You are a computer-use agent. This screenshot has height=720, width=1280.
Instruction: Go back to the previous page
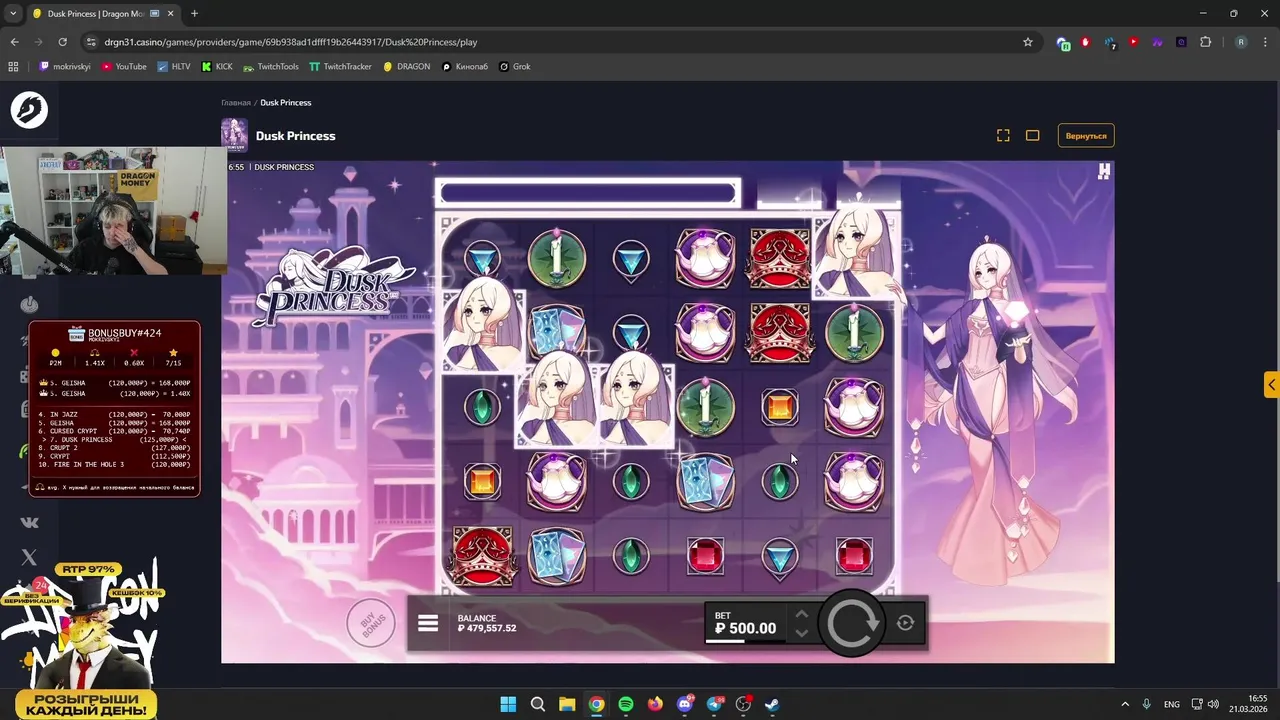[14, 42]
